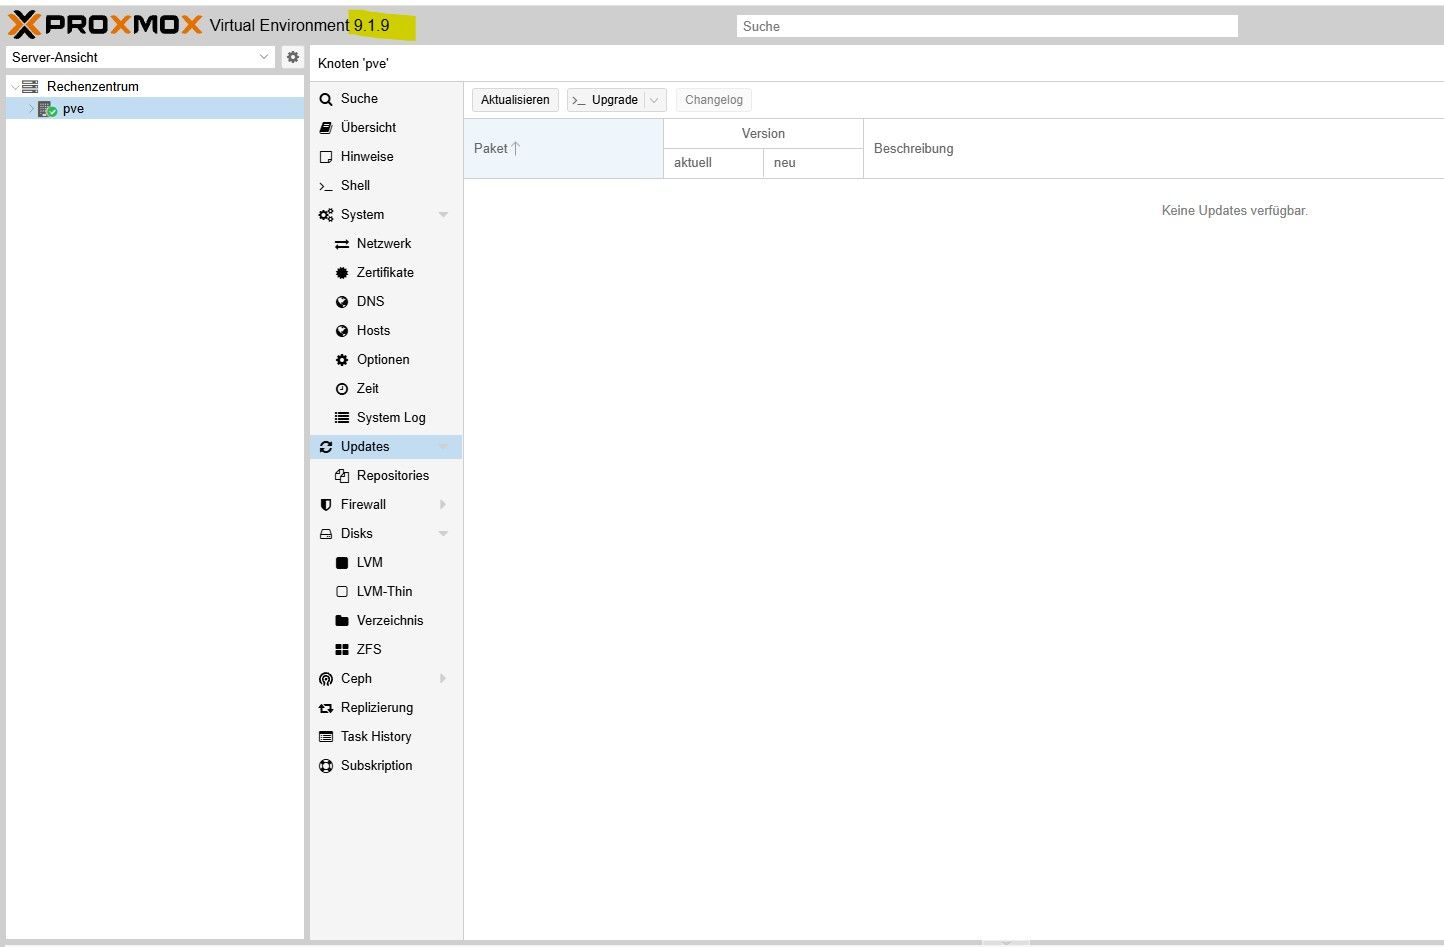Click the Firewall shield icon
This screenshot has width=1444, height=947.
326,505
